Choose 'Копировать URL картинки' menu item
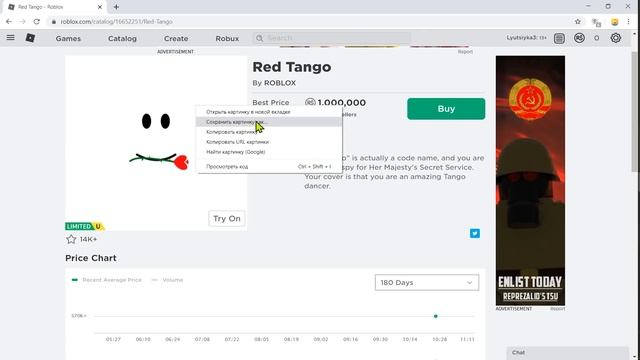This screenshot has width=640, height=360. click(269, 142)
